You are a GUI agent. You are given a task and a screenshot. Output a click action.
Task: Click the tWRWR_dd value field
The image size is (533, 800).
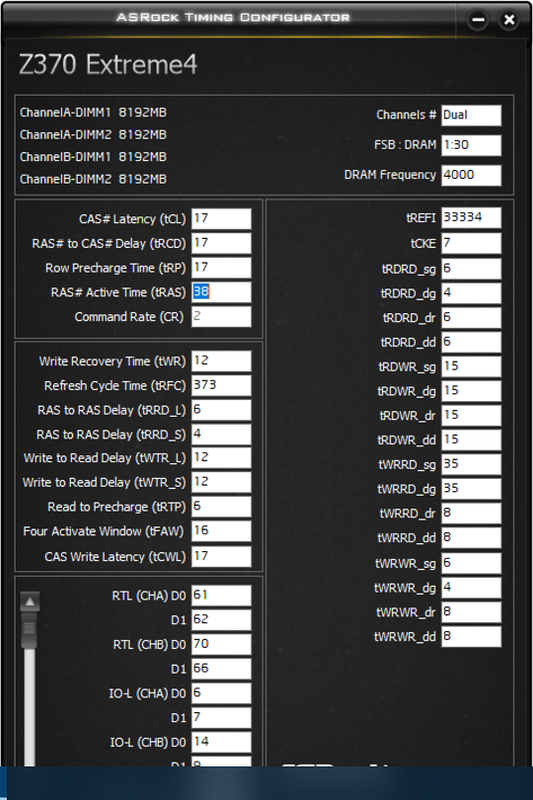(x=471, y=637)
